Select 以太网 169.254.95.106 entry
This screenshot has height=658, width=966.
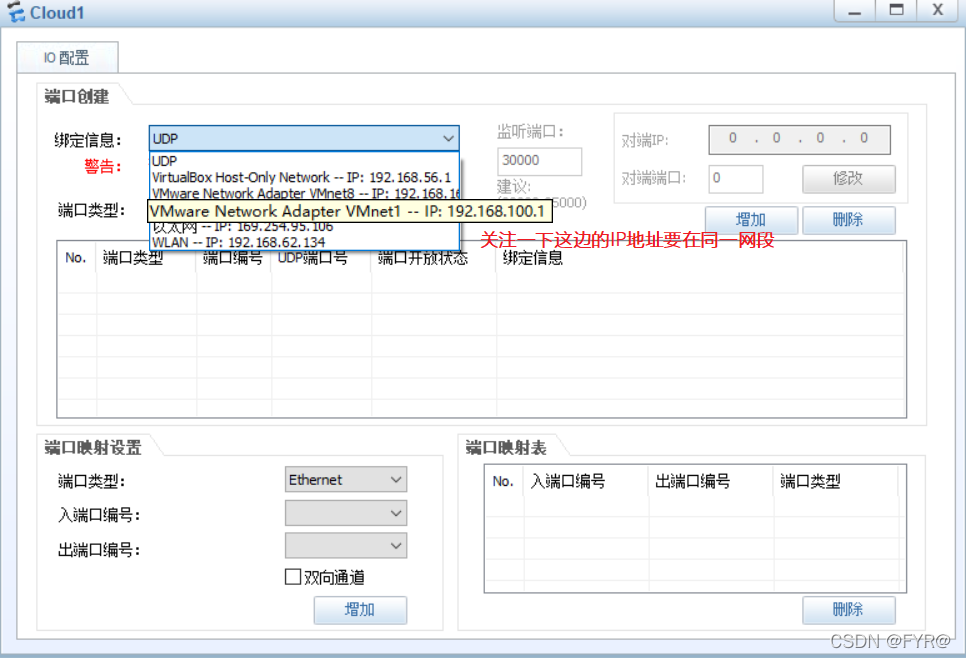point(304,227)
